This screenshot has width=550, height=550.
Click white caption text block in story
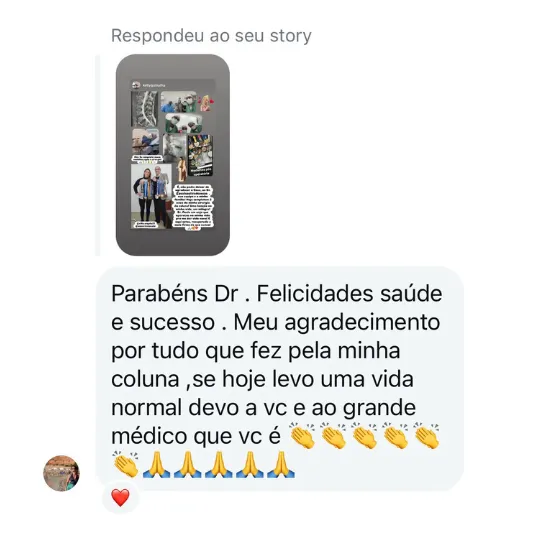(193, 207)
